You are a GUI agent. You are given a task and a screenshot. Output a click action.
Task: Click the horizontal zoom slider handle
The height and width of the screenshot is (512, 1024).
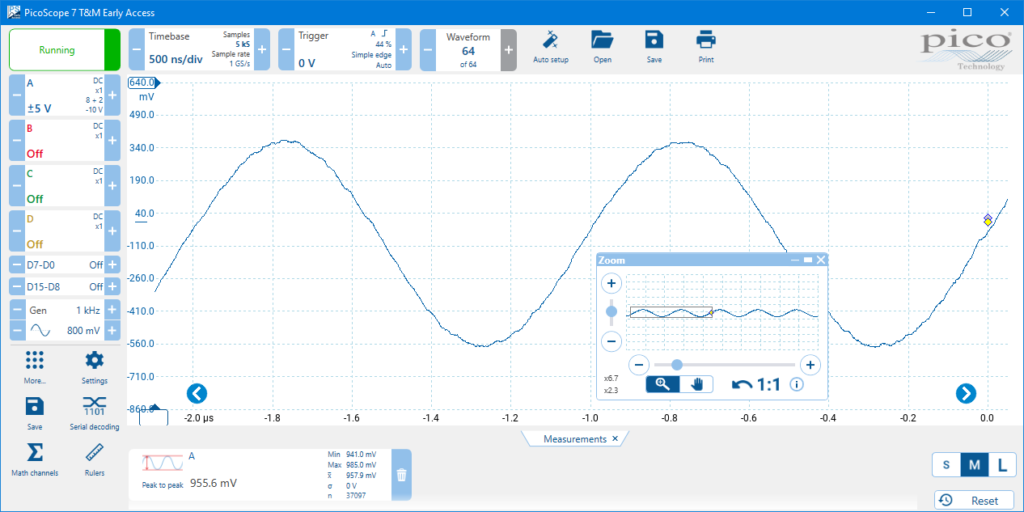(x=677, y=364)
